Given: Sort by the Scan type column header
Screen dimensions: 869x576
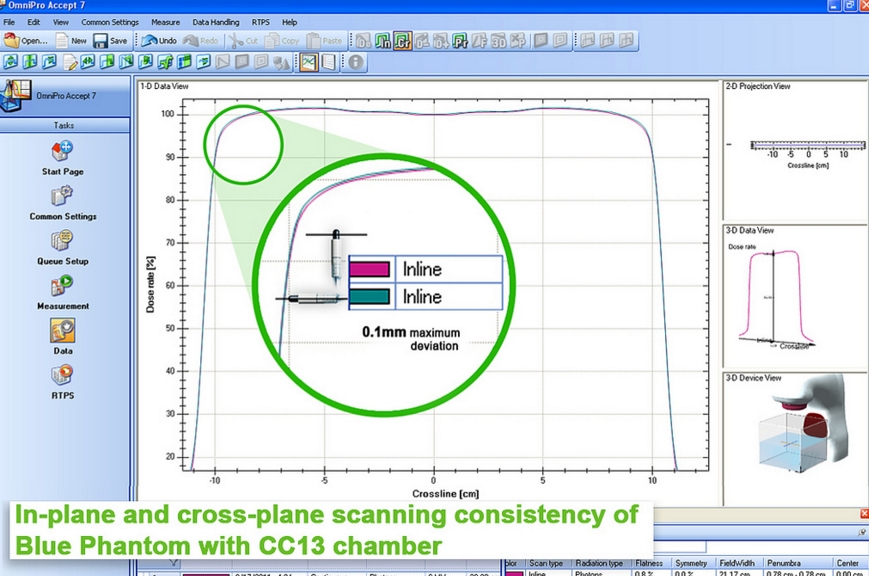Looking at the screenshot, I should 546,563.
